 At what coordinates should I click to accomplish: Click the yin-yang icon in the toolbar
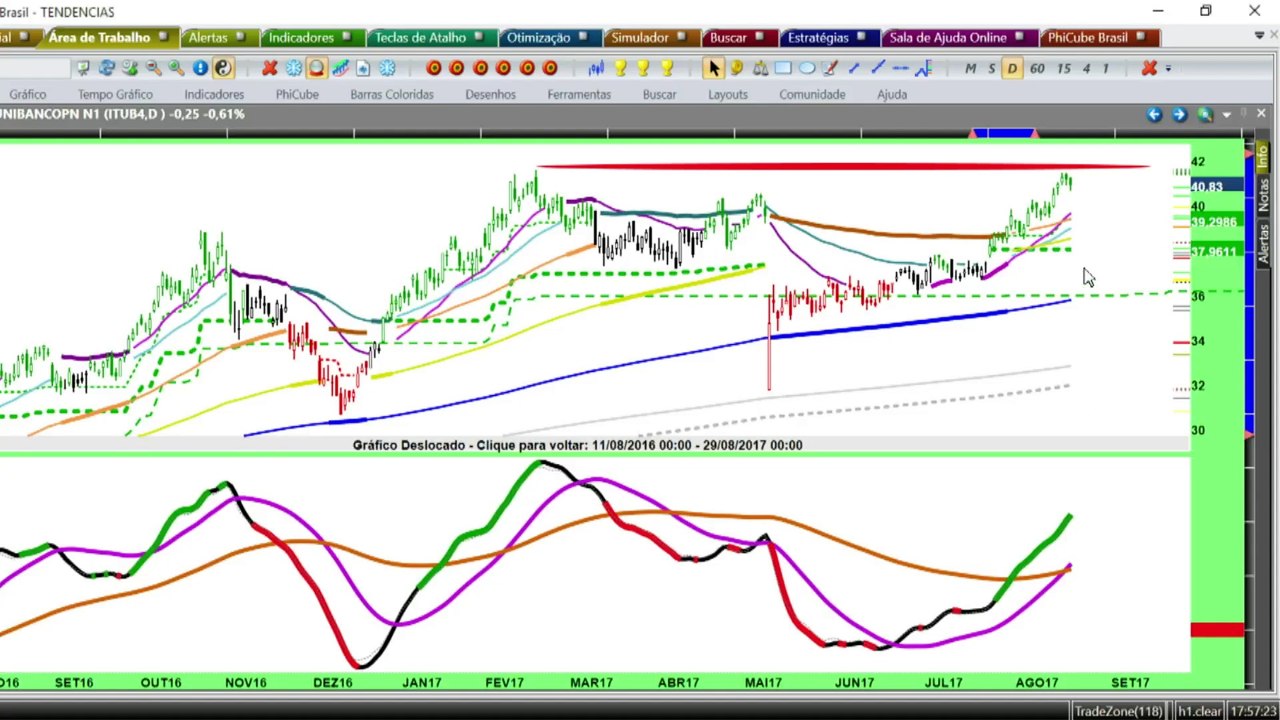(x=223, y=68)
